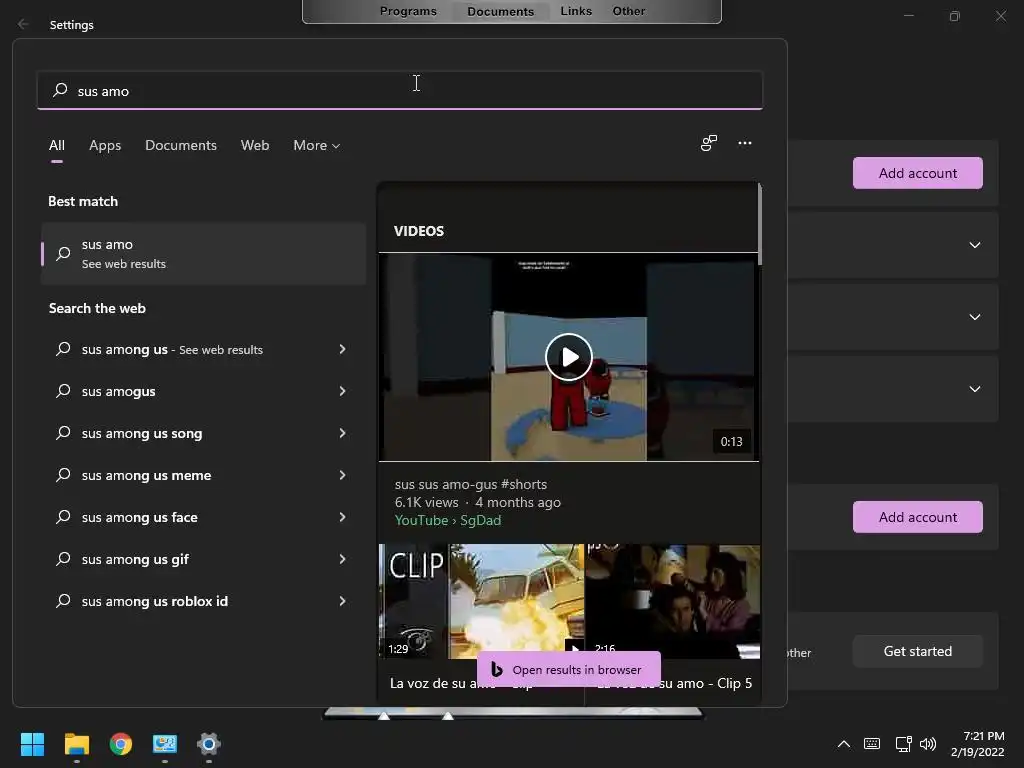Expand arrow for sus among us gif
The image size is (1024, 768).
click(342, 559)
